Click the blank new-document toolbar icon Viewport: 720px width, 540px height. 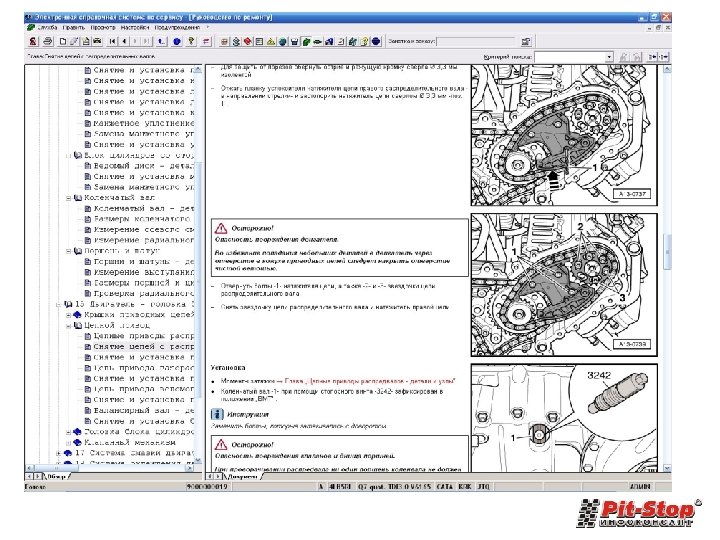(63, 41)
